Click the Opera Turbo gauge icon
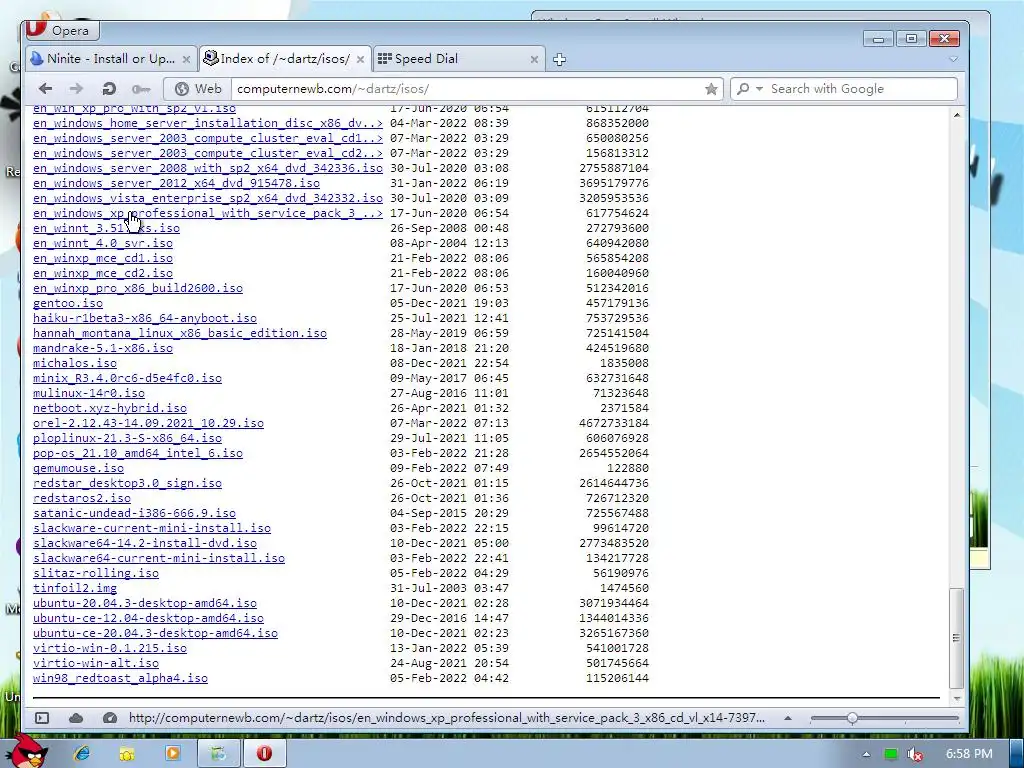The height and width of the screenshot is (768, 1024). click(x=110, y=718)
